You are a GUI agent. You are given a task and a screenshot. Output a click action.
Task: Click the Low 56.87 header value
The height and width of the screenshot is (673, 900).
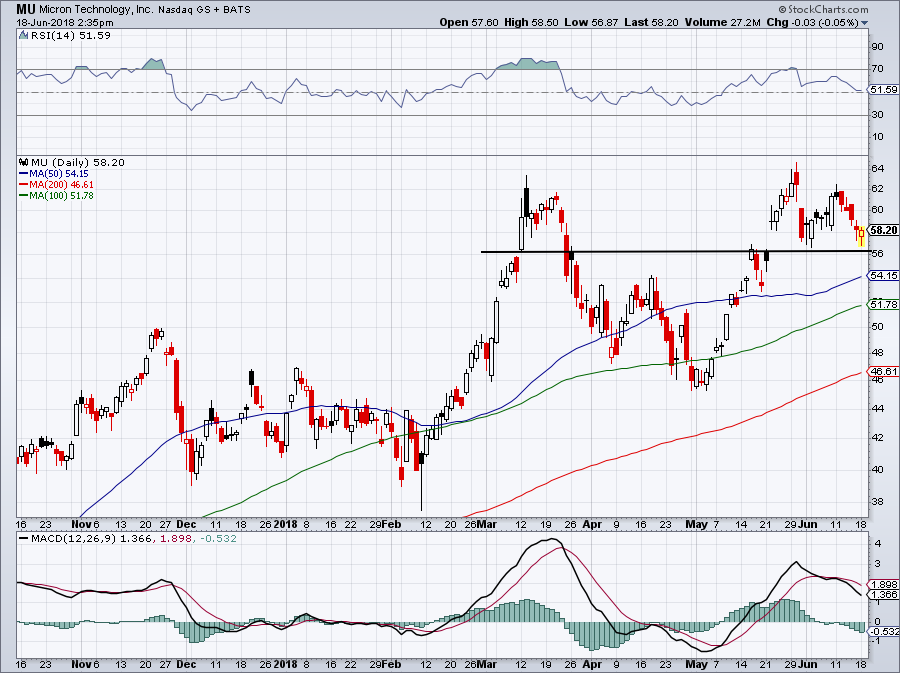(x=591, y=22)
